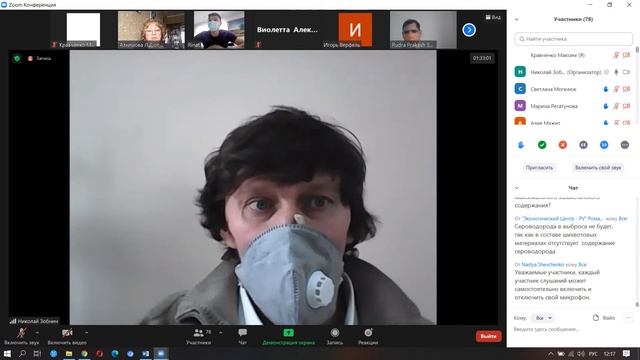The width and height of the screenshot is (640, 360).
Task: Open Task View on the taskbar
Action: click(37, 353)
